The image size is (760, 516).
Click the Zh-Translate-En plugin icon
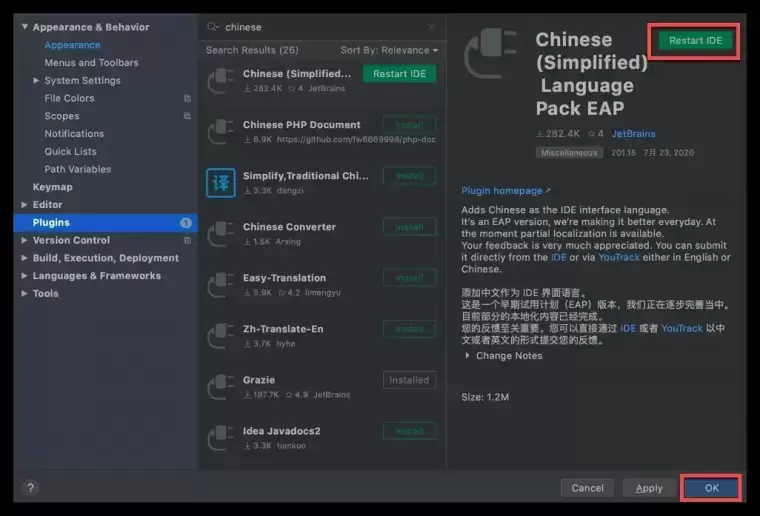[221, 336]
